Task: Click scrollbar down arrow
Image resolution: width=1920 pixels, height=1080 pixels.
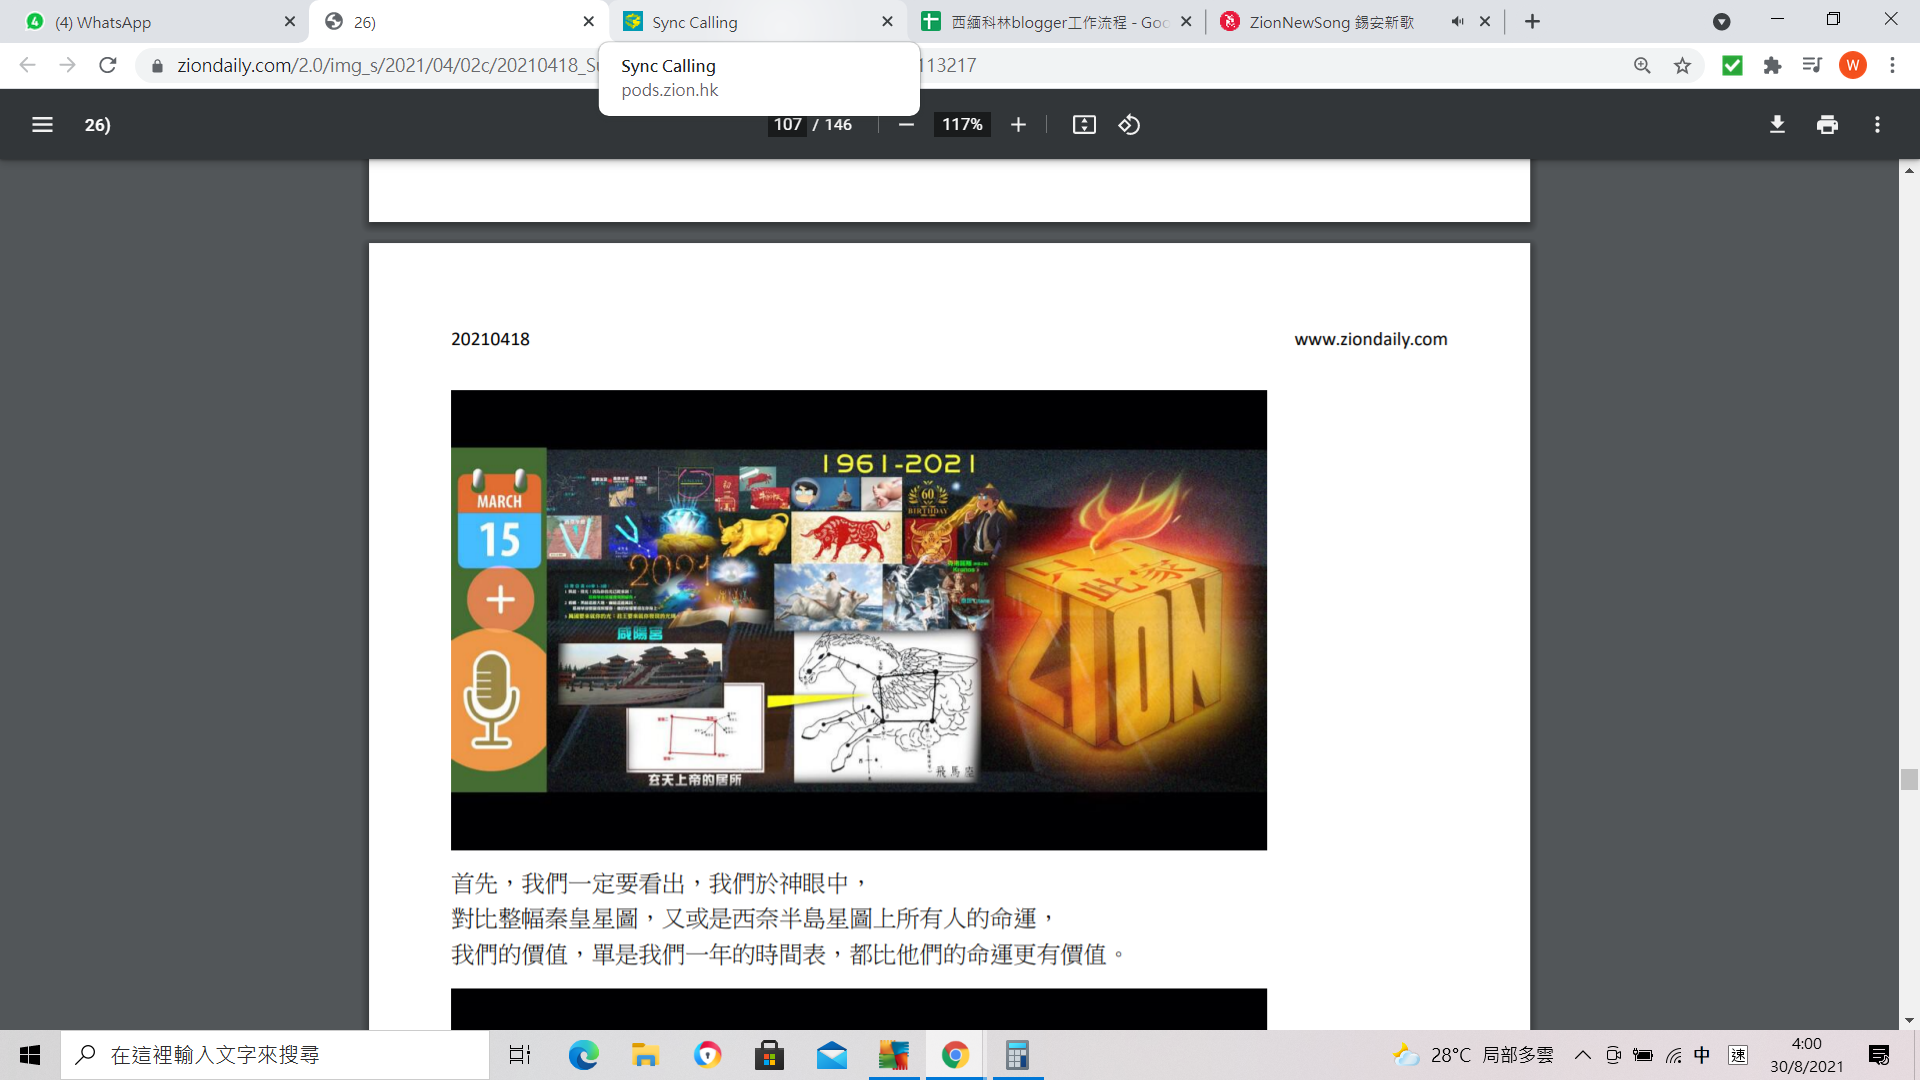Action: click(x=1909, y=1020)
